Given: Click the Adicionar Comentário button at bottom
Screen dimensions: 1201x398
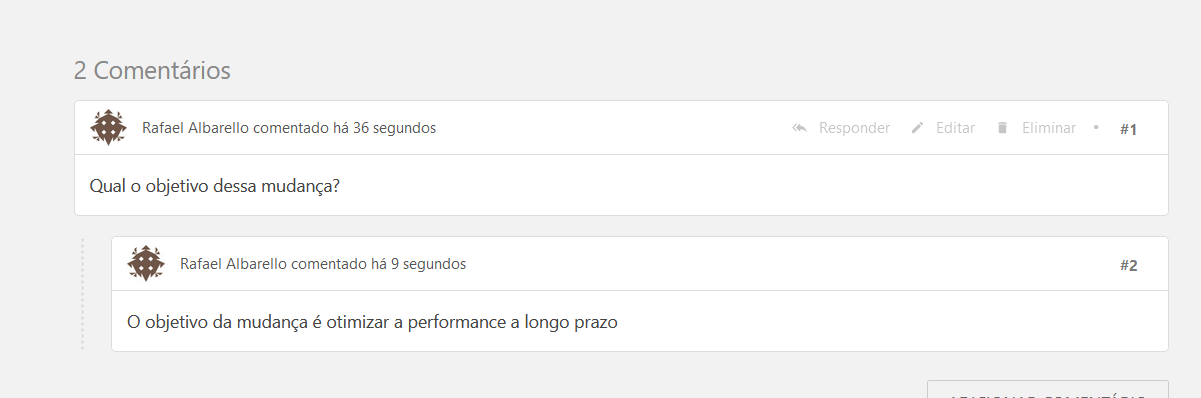Looking at the screenshot, I should [x=1047, y=389].
